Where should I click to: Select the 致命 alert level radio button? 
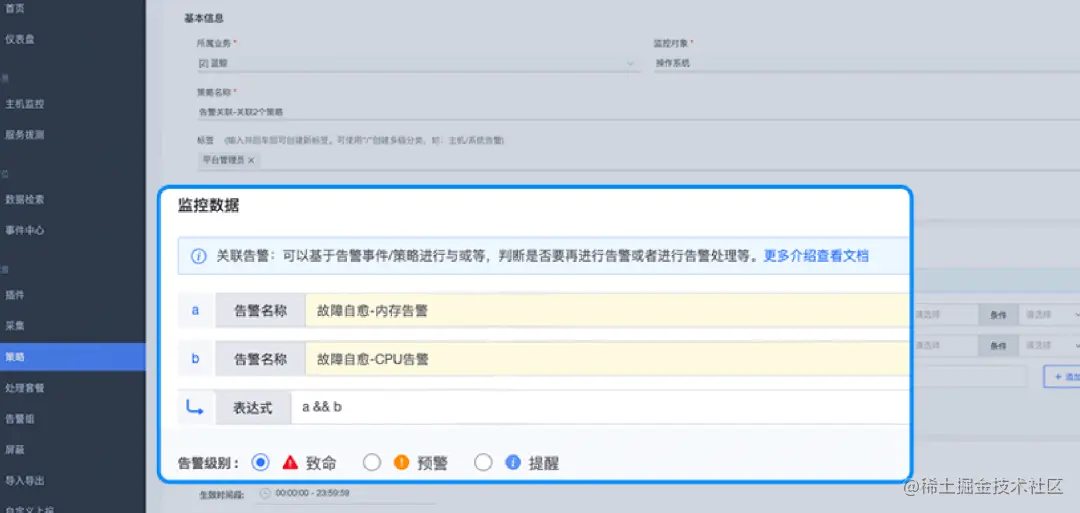[x=260, y=462]
